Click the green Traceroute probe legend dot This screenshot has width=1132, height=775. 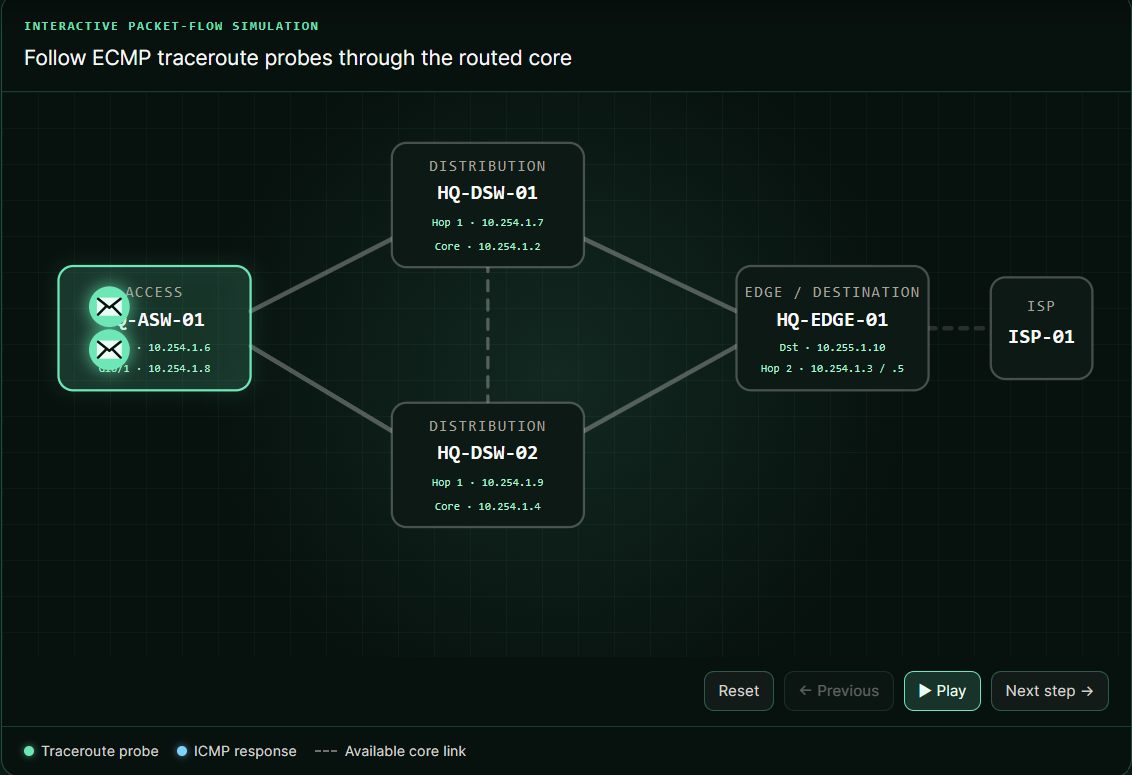point(29,751)
